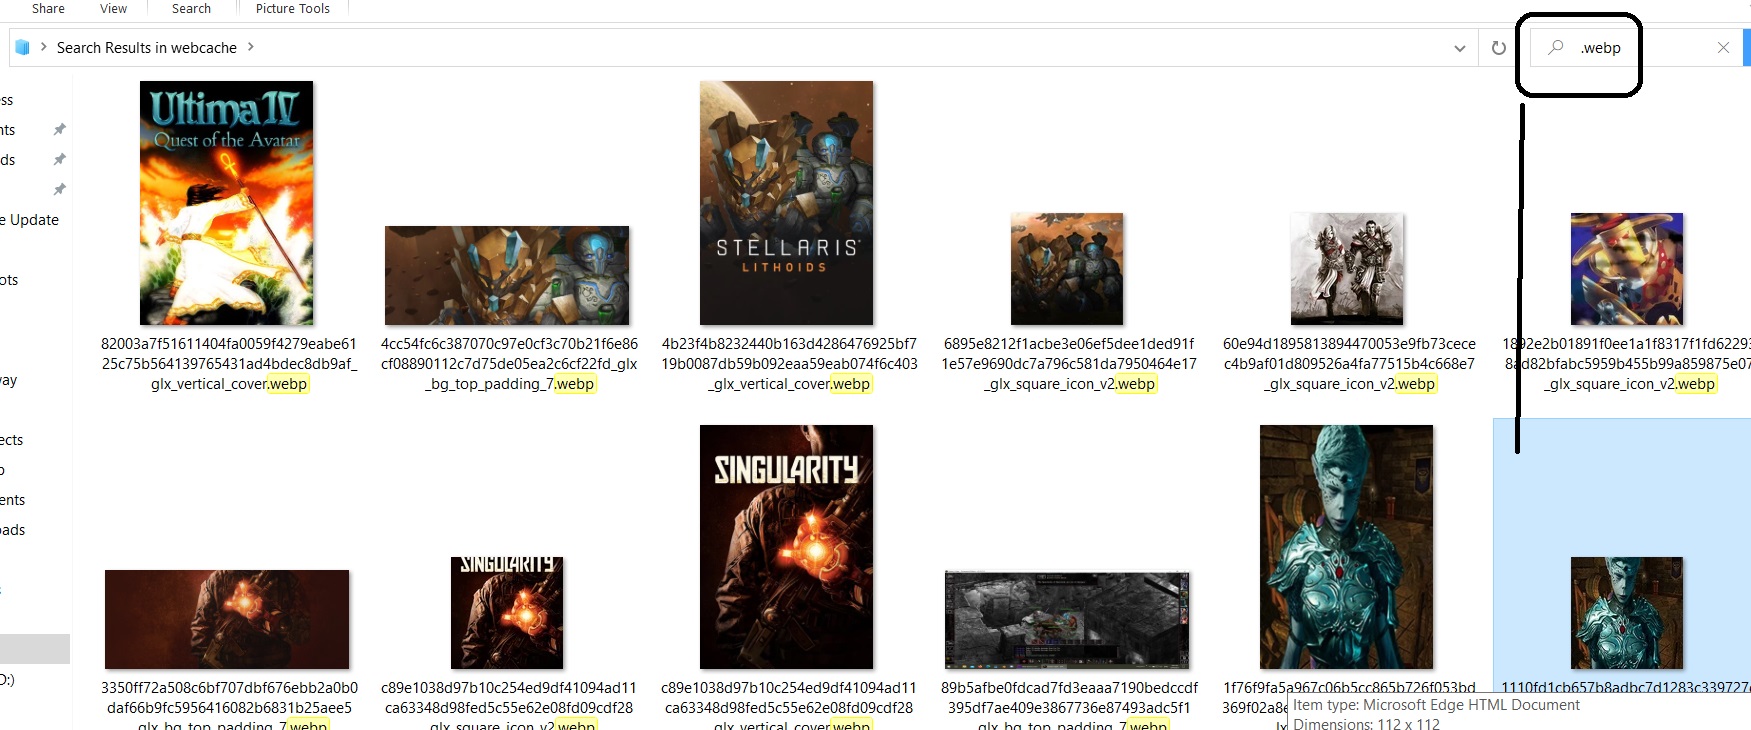
Task: Expand the address bar history dropdown
Action: point(1459,48)
